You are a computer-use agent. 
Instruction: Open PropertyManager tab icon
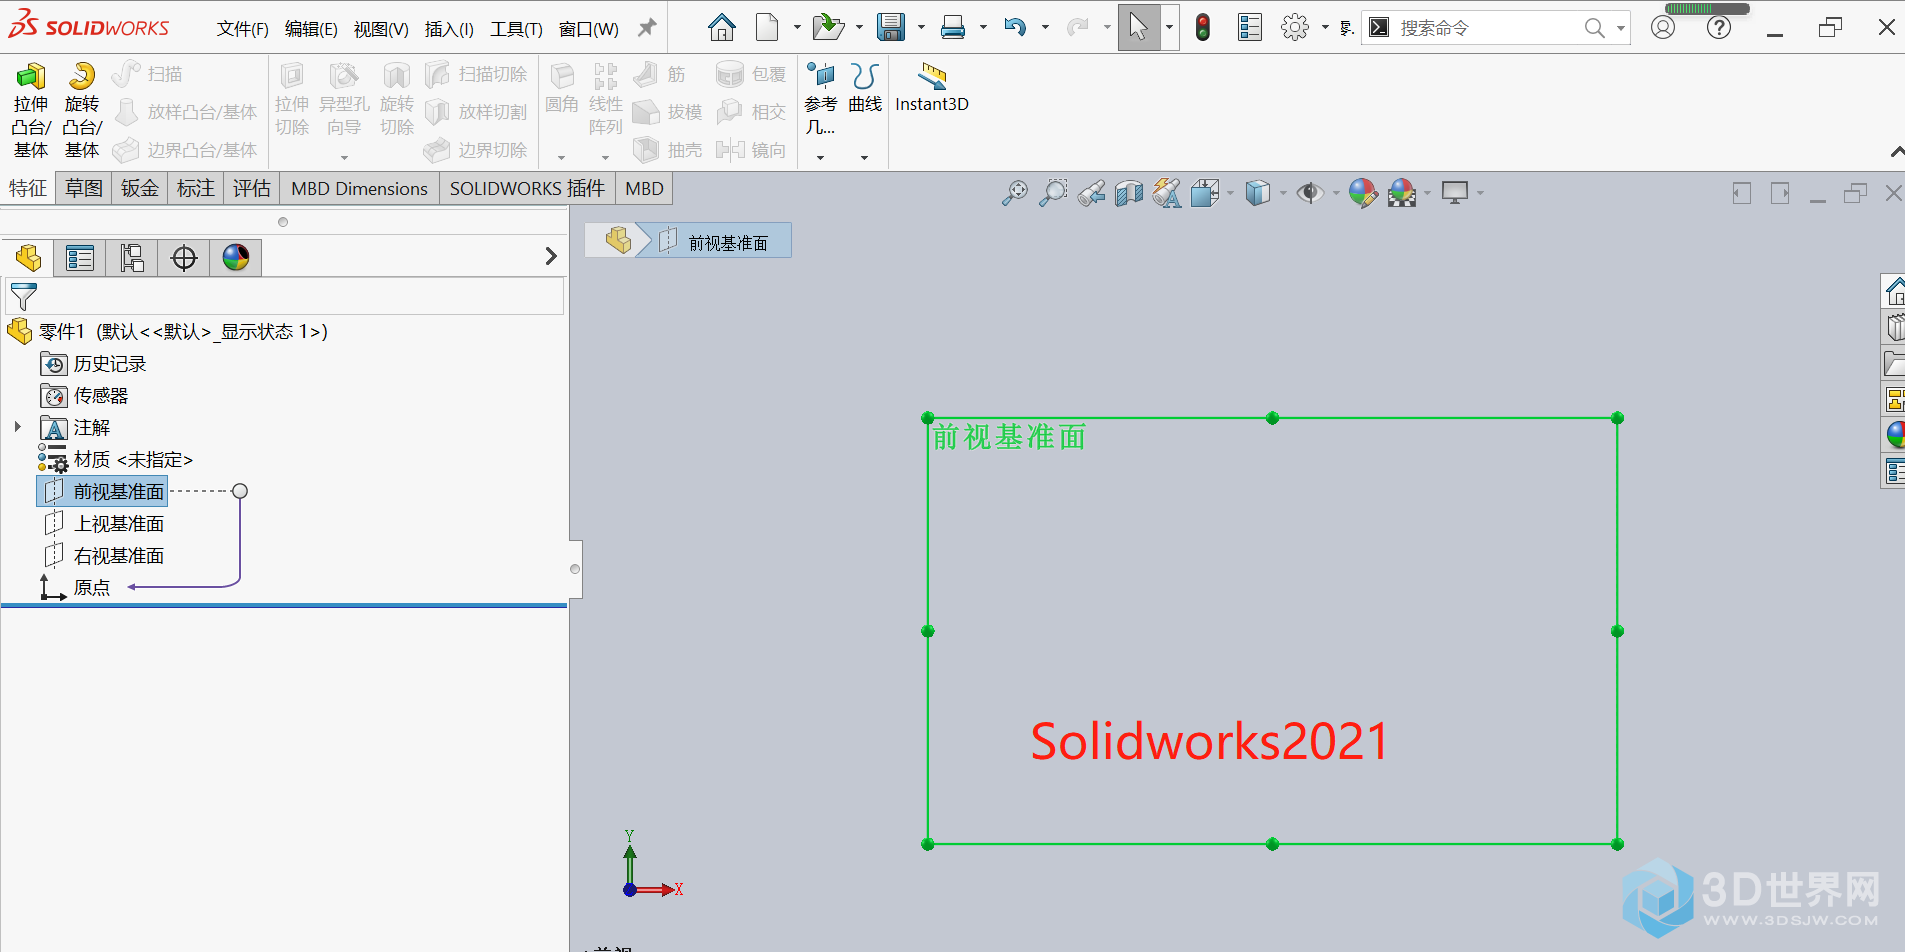pyautogui.click(x=80, y=258)
